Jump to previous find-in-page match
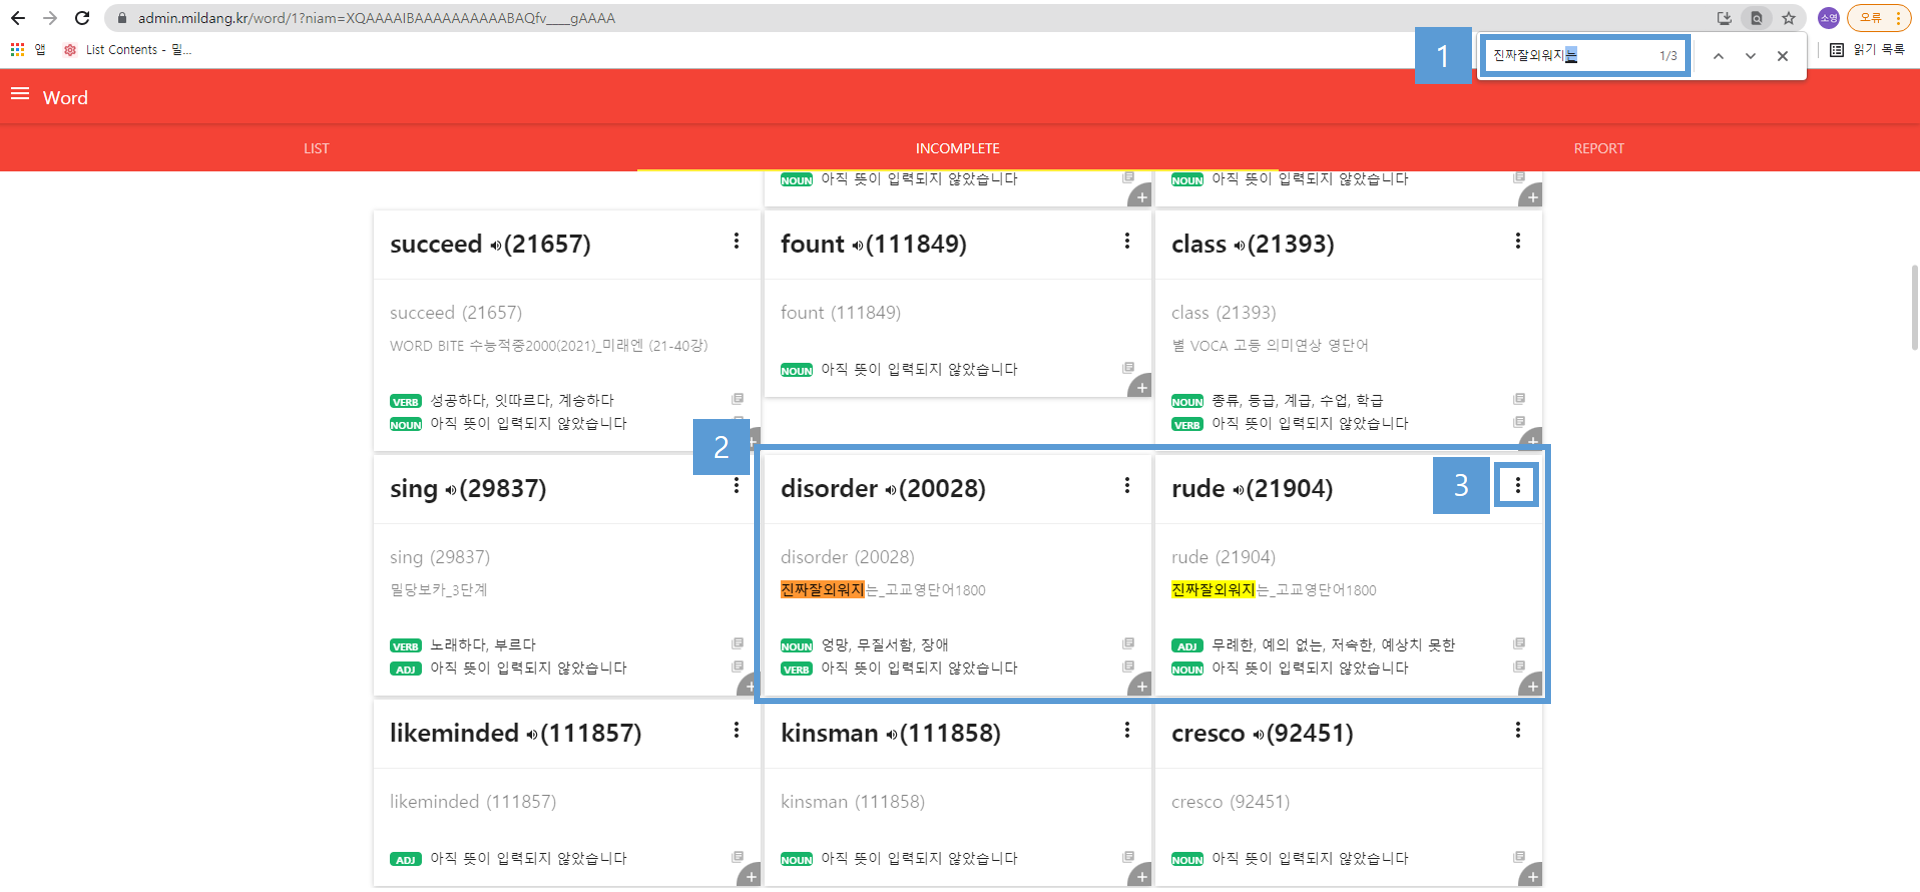Image resolution: width=1920 pixels, height=892 pixels. click(x=1718, y=56)
